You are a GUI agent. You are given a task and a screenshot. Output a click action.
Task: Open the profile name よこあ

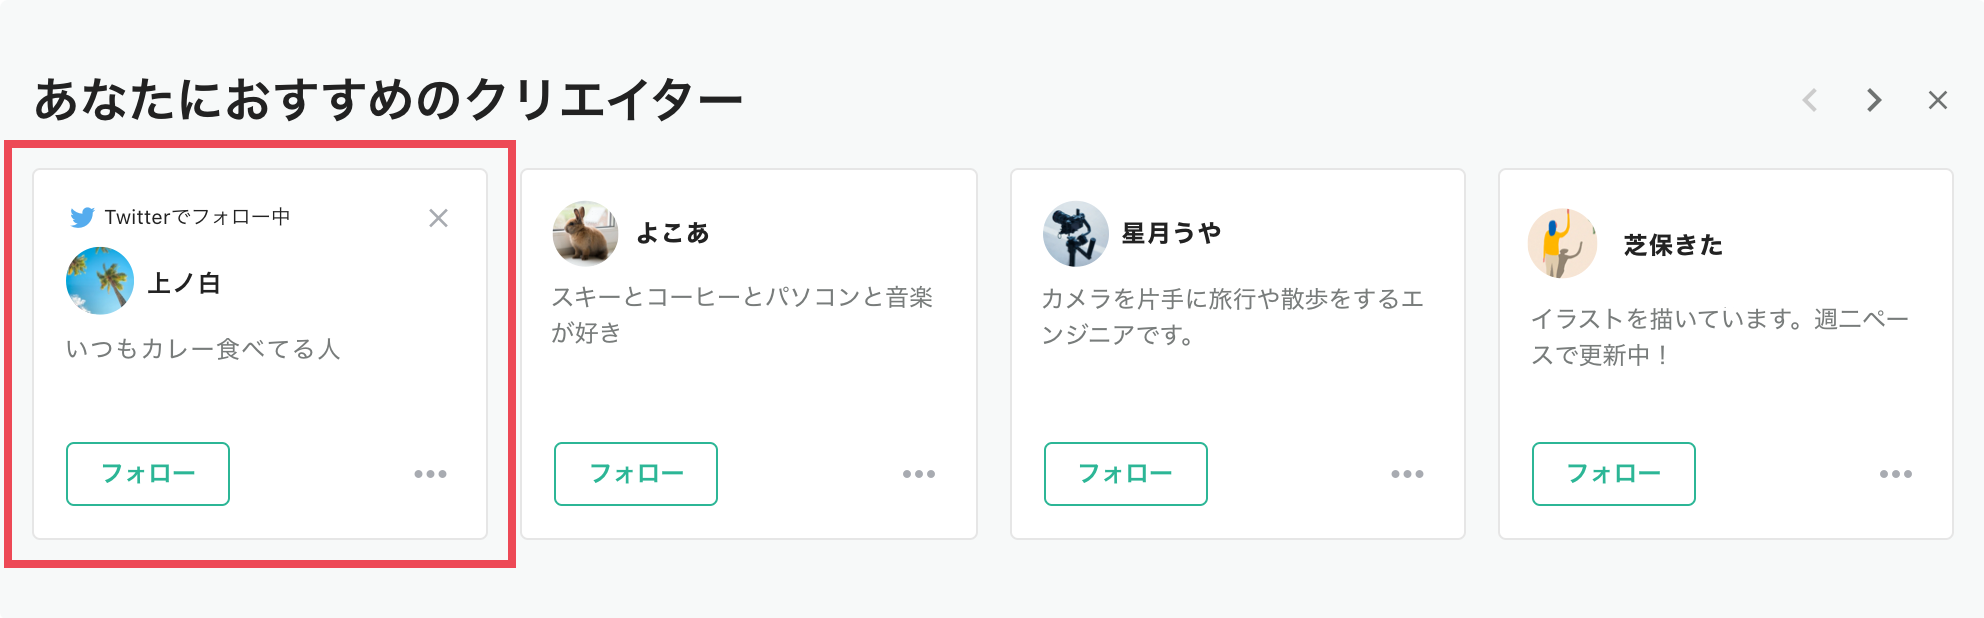click(673, 233)
